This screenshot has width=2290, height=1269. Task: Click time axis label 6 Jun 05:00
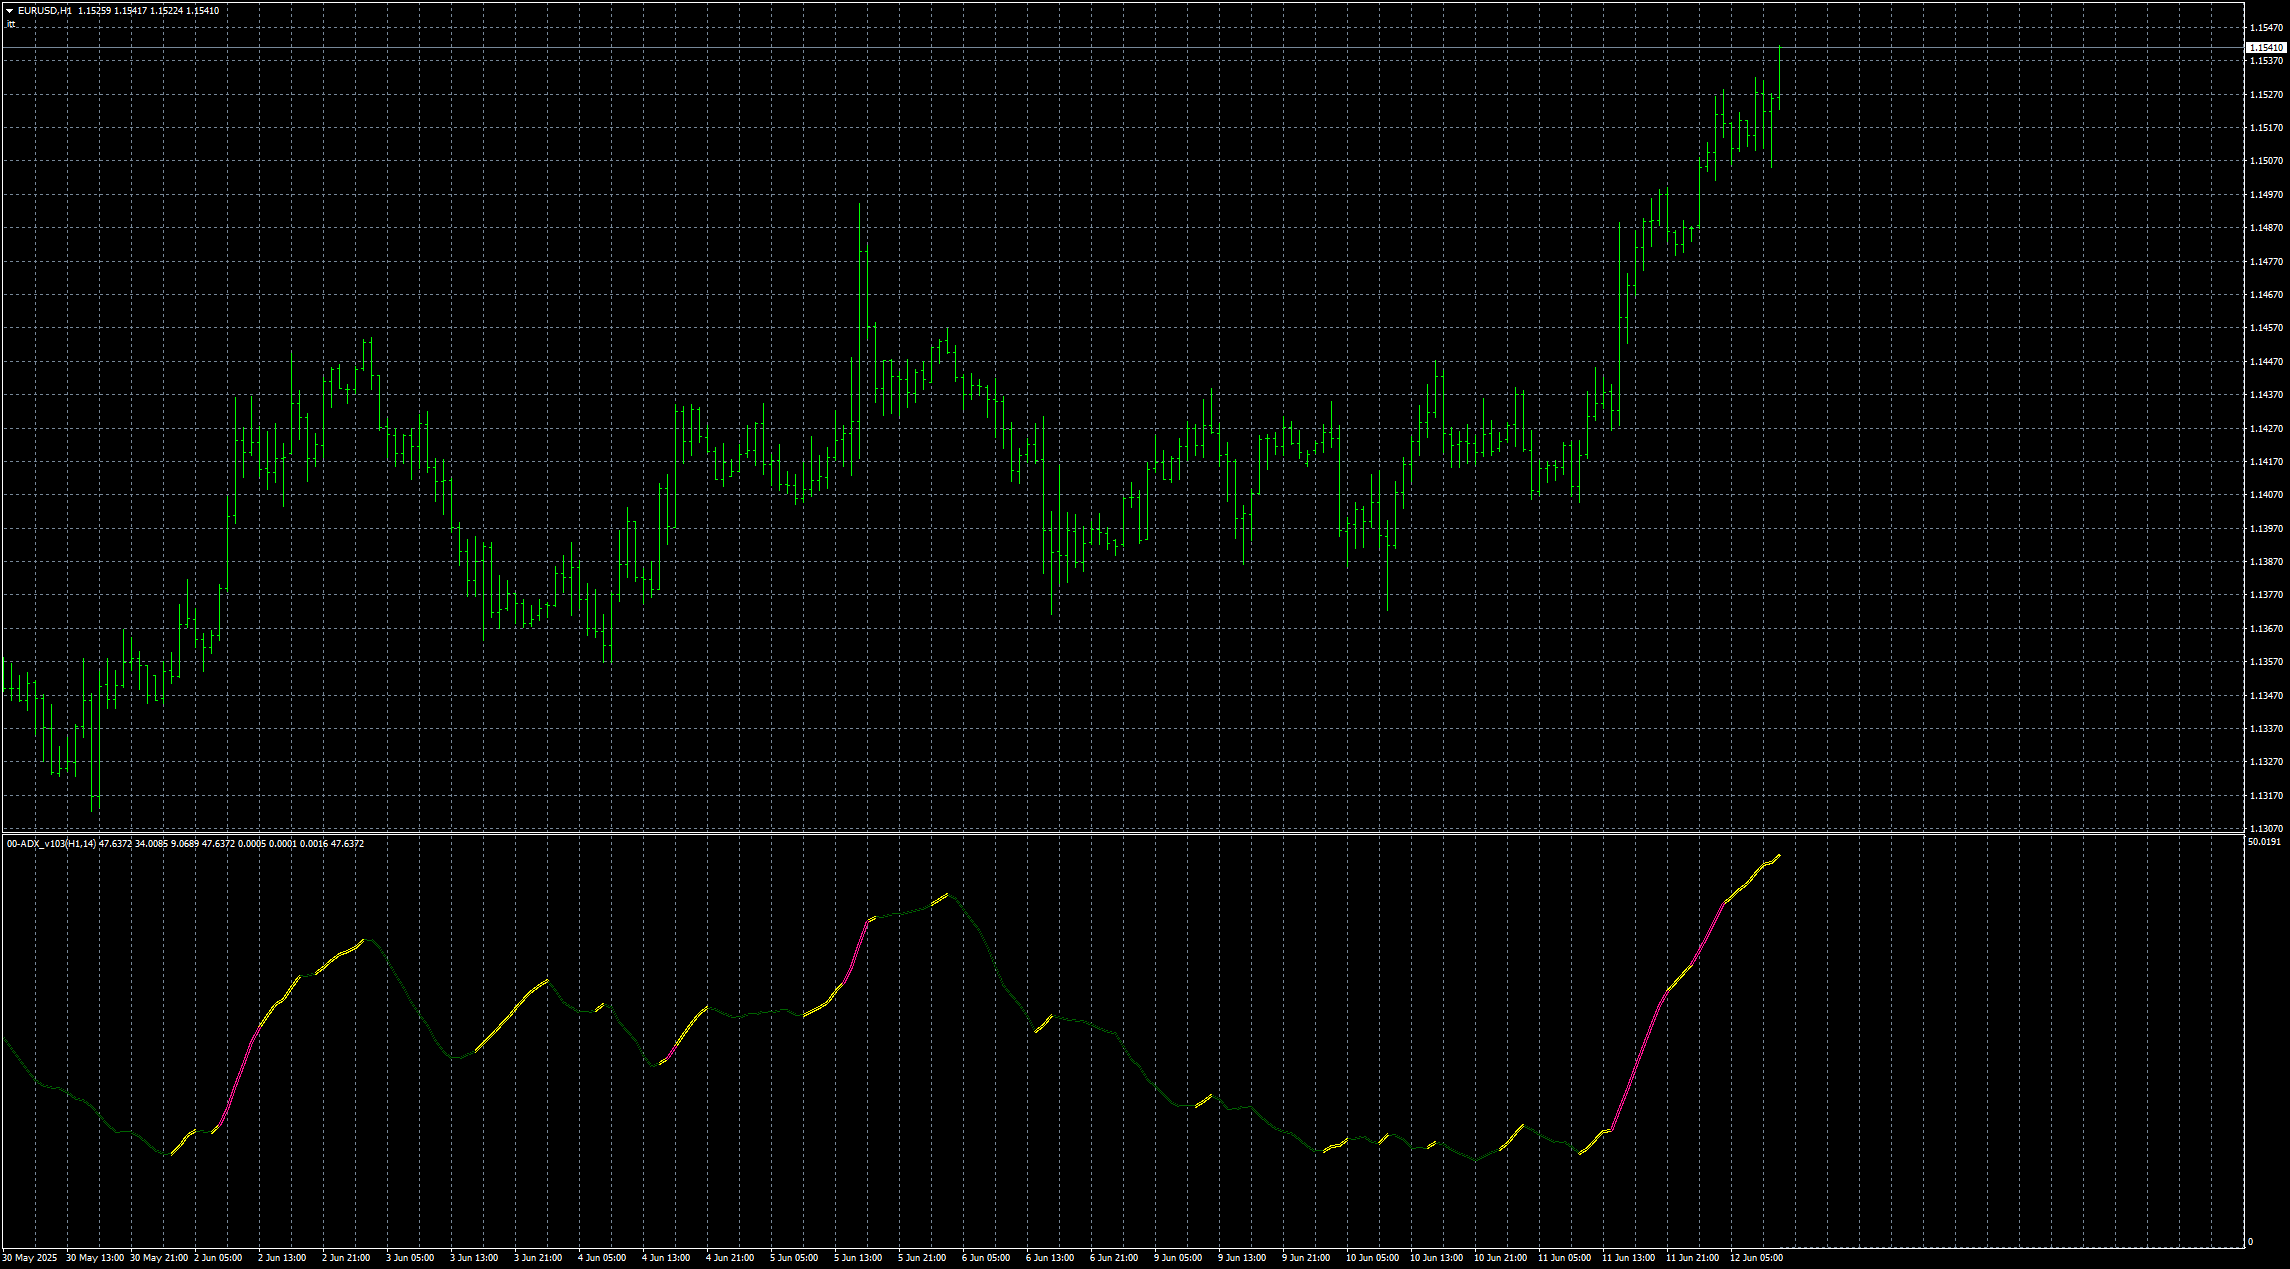[x=986, y=1258]
